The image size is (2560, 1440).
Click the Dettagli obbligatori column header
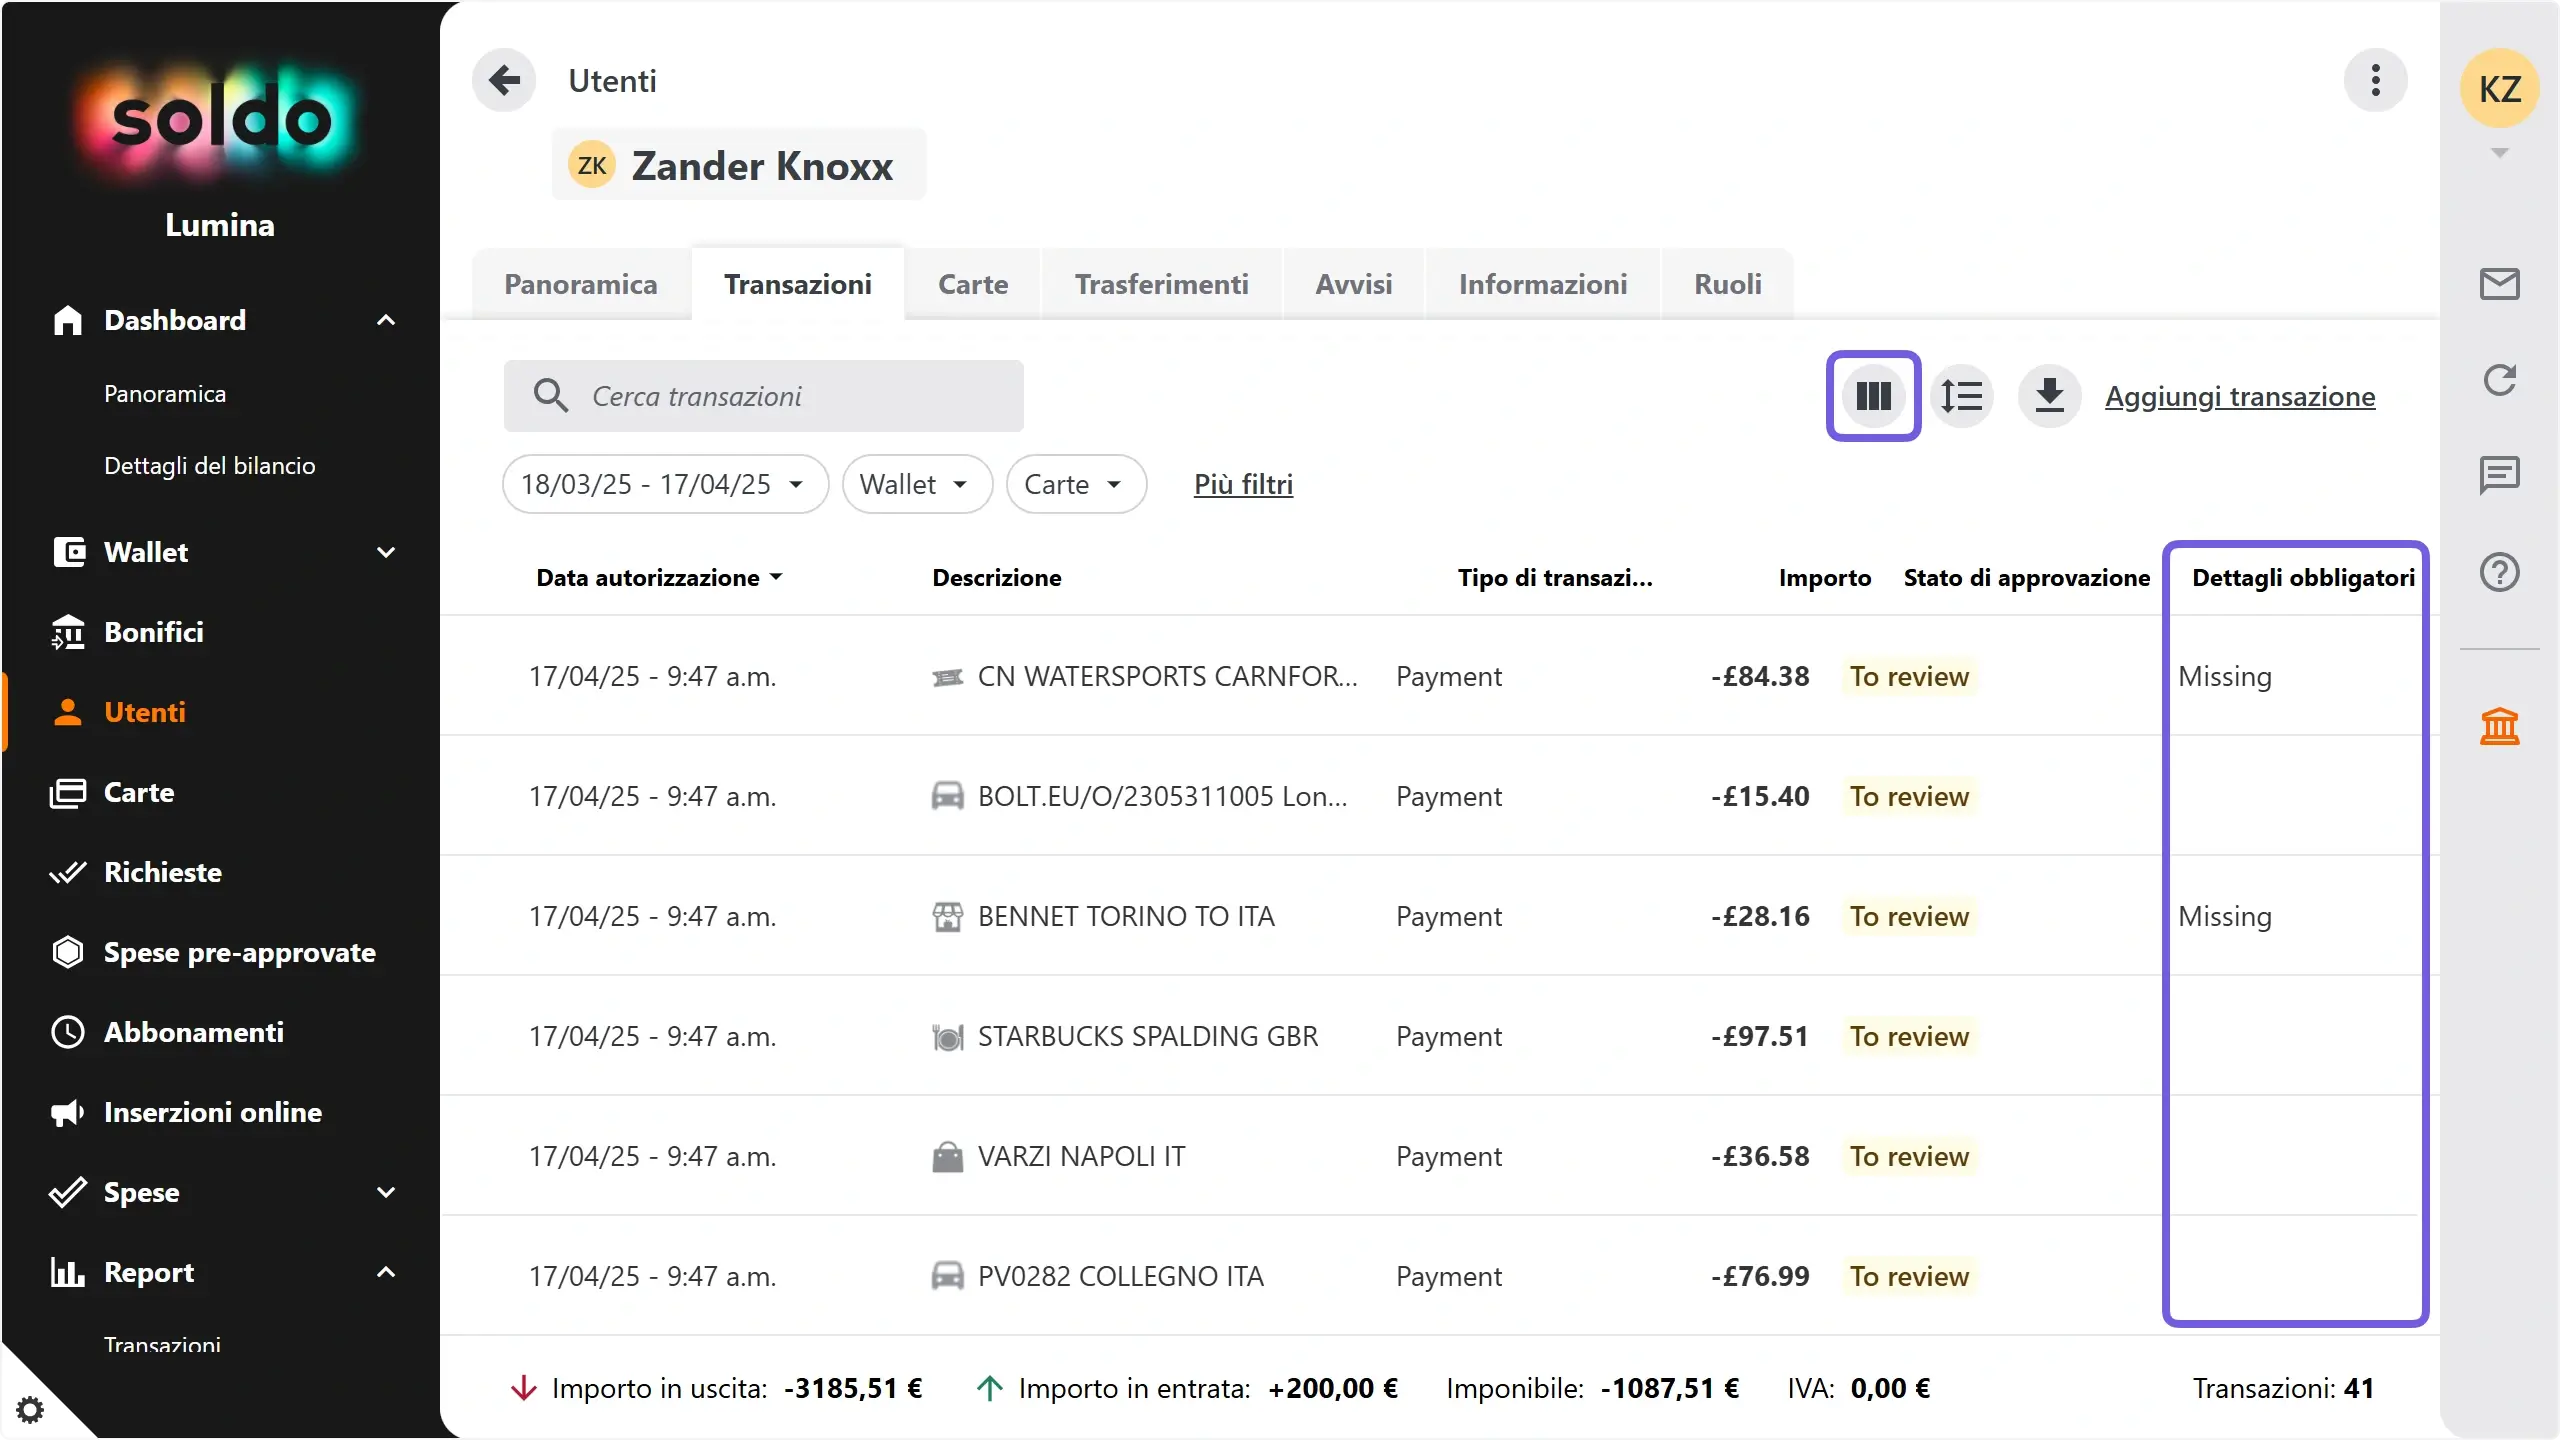2303,578
